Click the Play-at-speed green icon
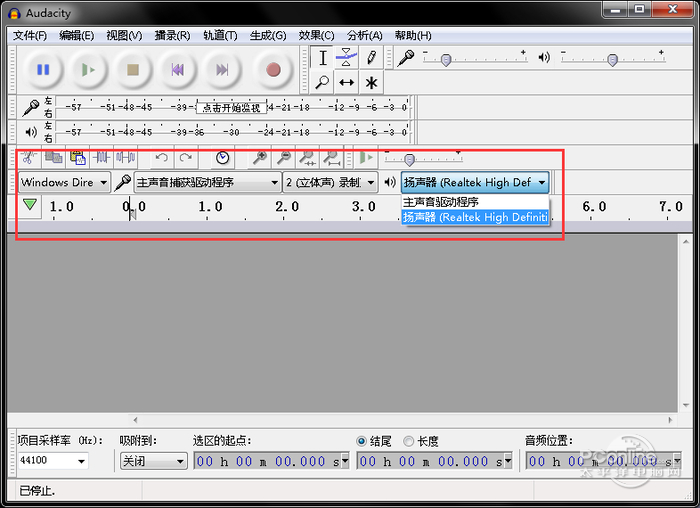 click(x=366, y=157)
